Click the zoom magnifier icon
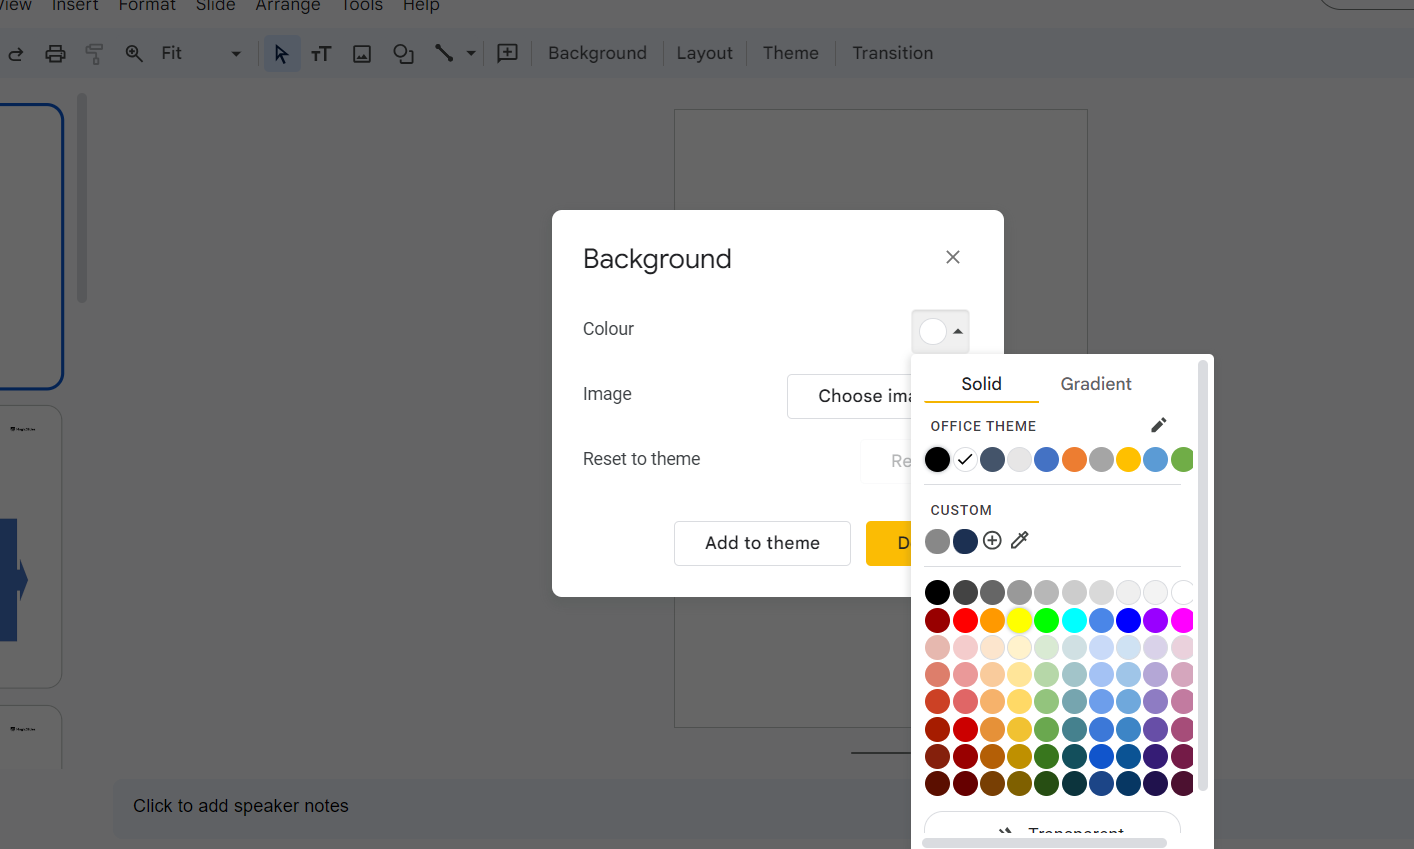 134,54
